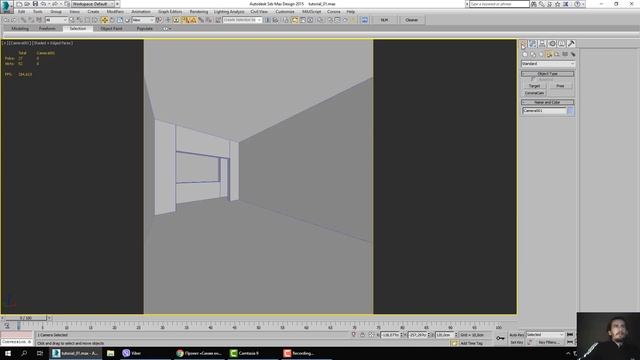Open the Corona menu

coord(333,12)
